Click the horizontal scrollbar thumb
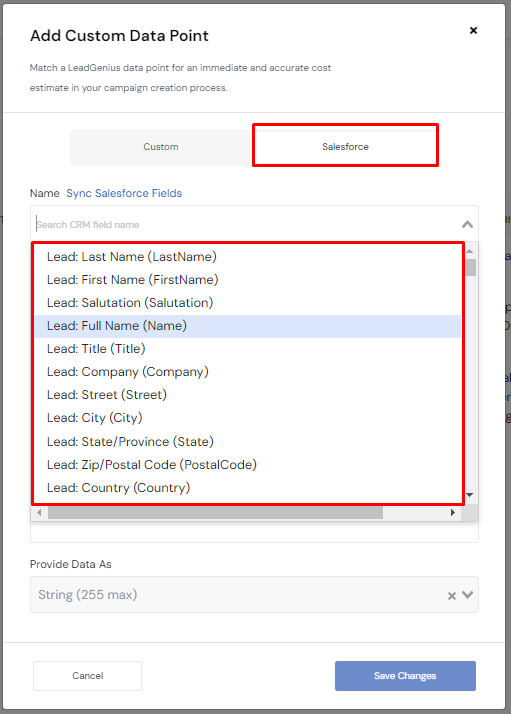The image size is (511, 714). 215,513
